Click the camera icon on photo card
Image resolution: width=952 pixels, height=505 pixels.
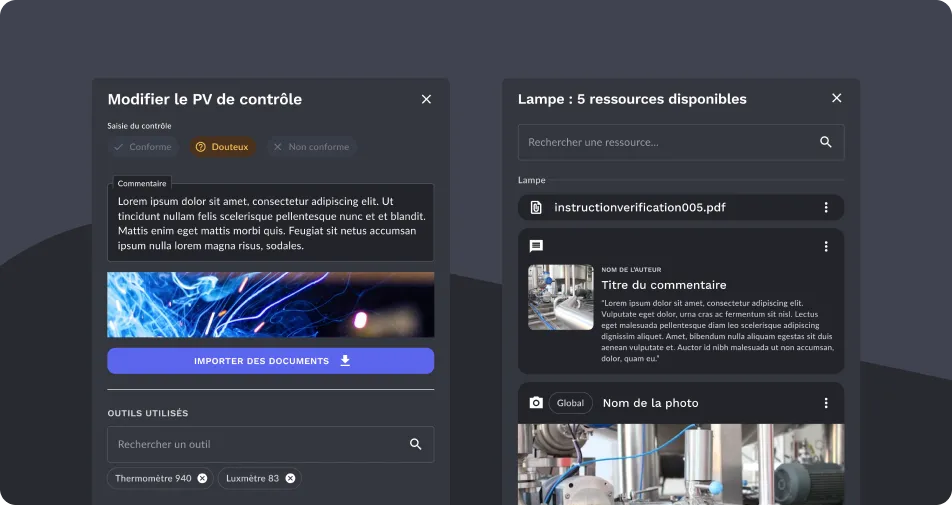click(x=536, y=403)
